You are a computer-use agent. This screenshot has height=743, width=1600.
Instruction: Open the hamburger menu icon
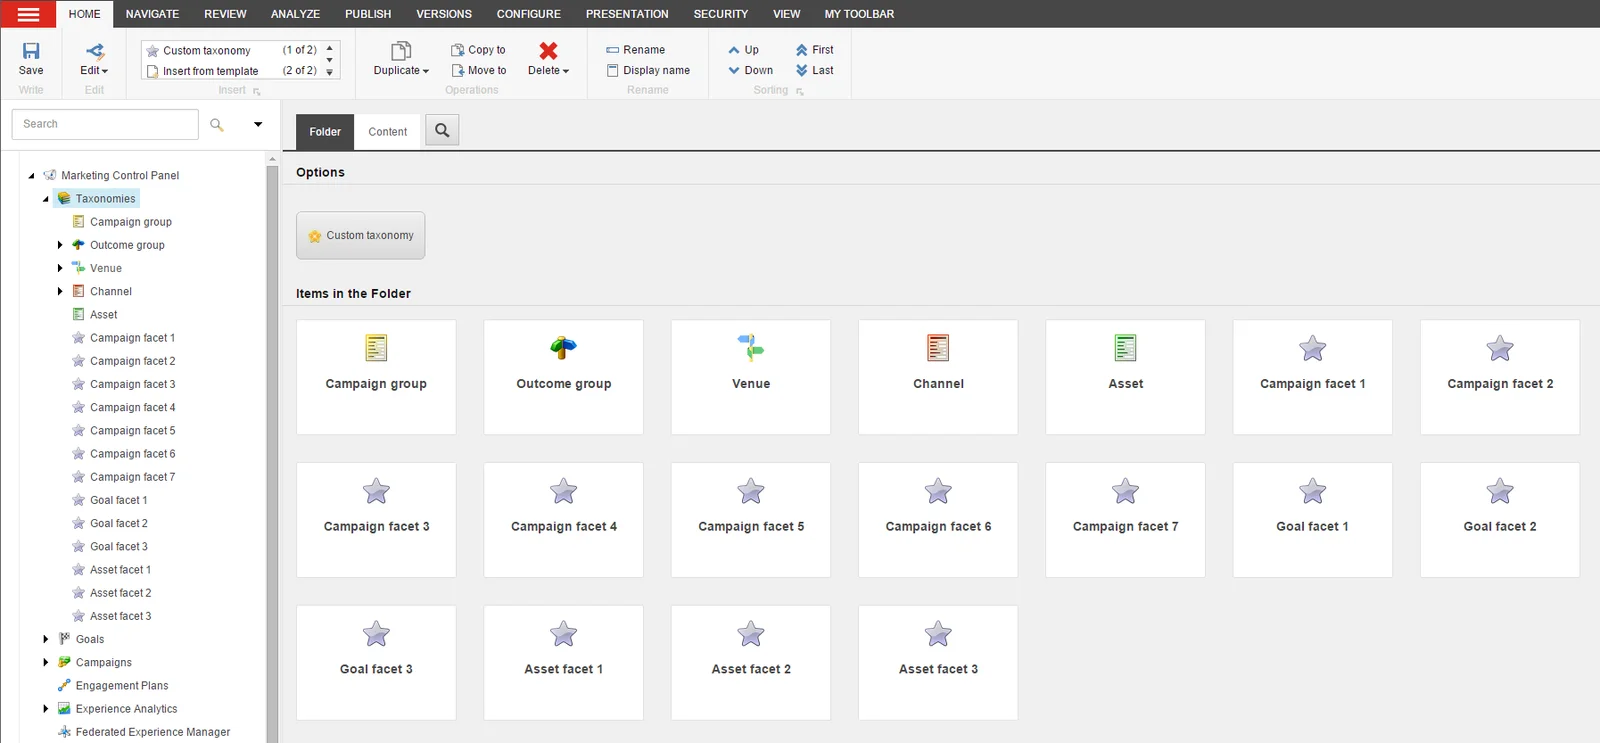point(28,14)
